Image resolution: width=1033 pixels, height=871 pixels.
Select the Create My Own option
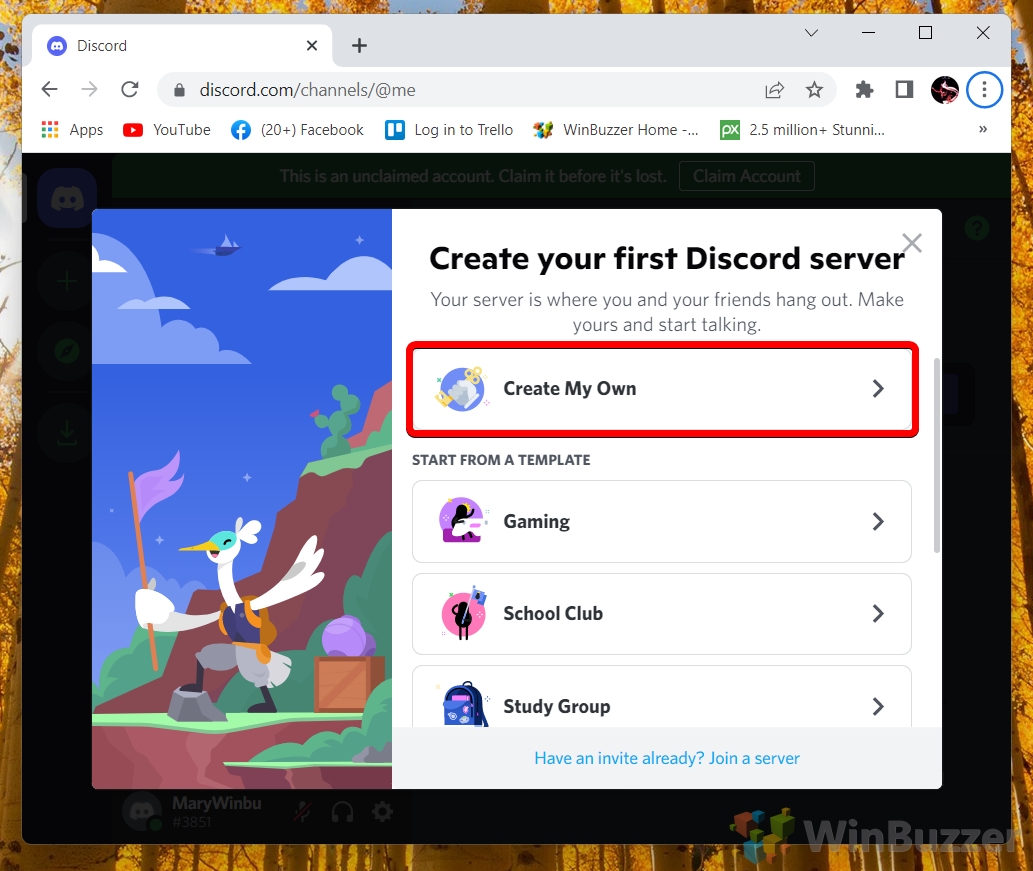coord(662,389)
